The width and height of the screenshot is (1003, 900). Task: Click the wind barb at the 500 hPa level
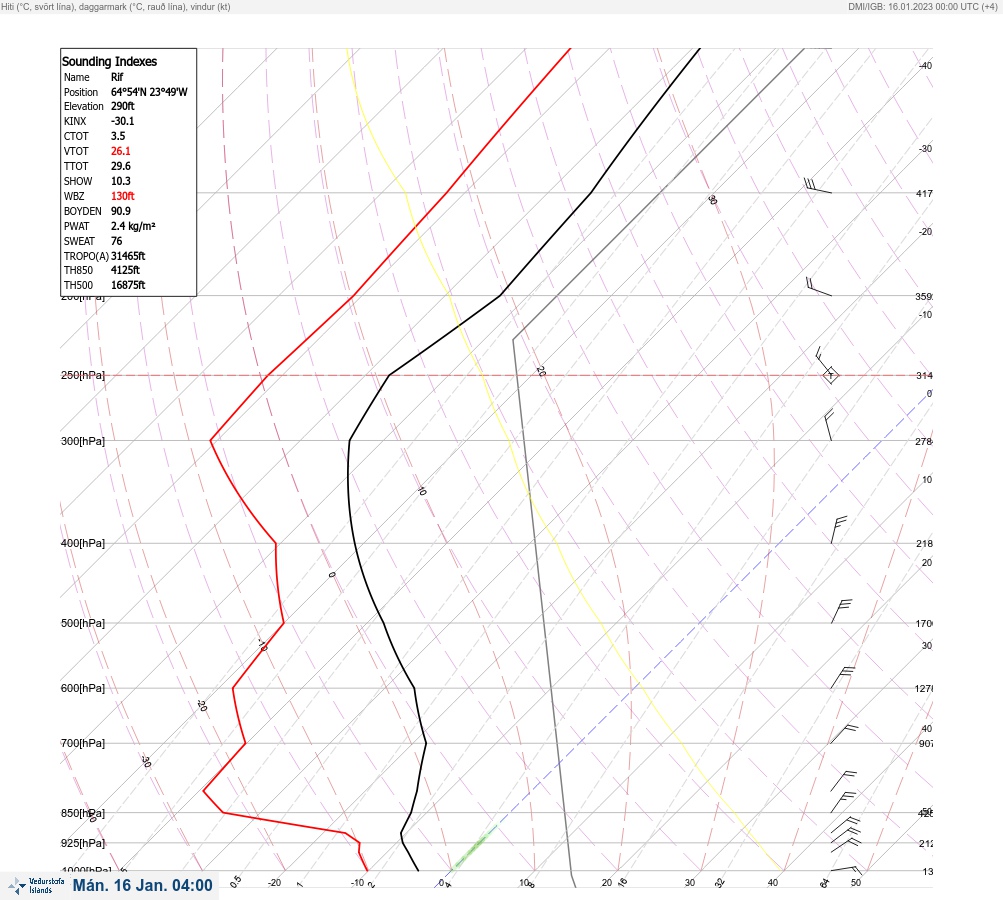click(841, 611)
